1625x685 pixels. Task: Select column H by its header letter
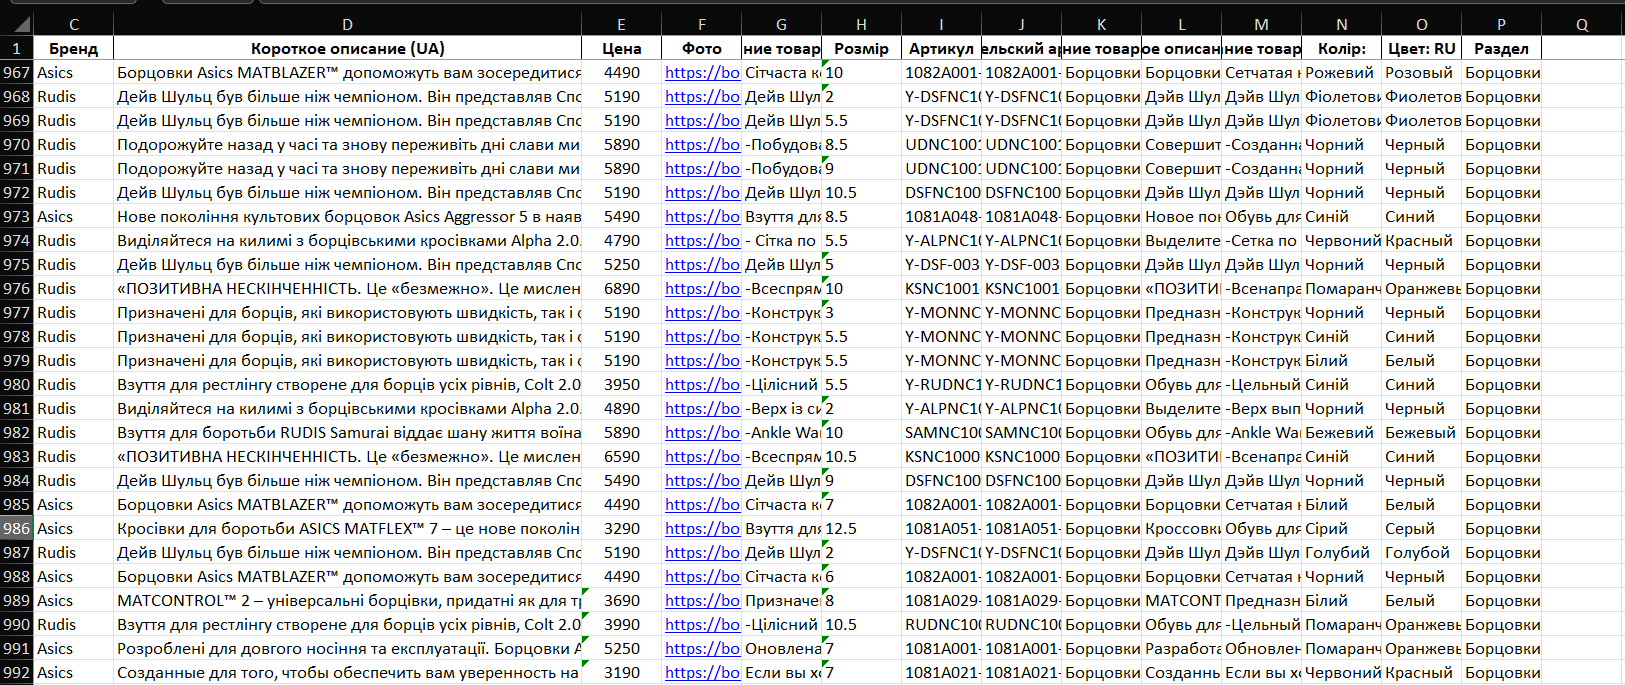862,25
